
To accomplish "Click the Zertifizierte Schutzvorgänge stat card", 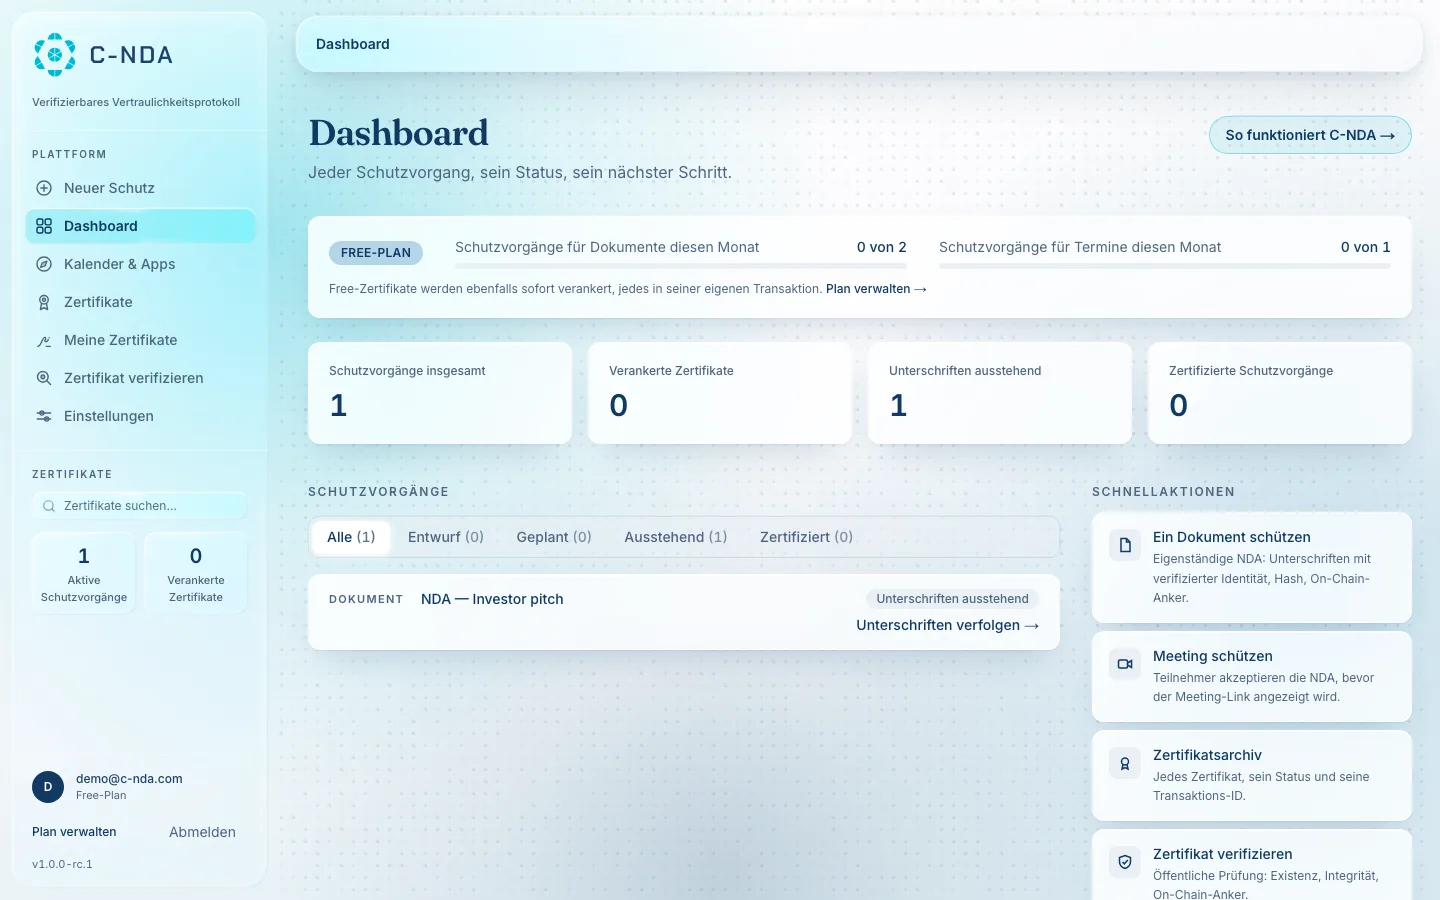I will (x=1280, y=393).
